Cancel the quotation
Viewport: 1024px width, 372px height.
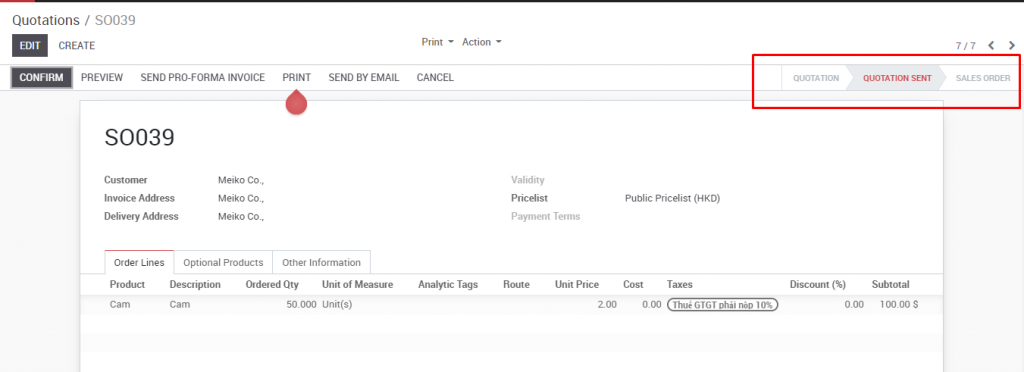[x=435, y=78]
